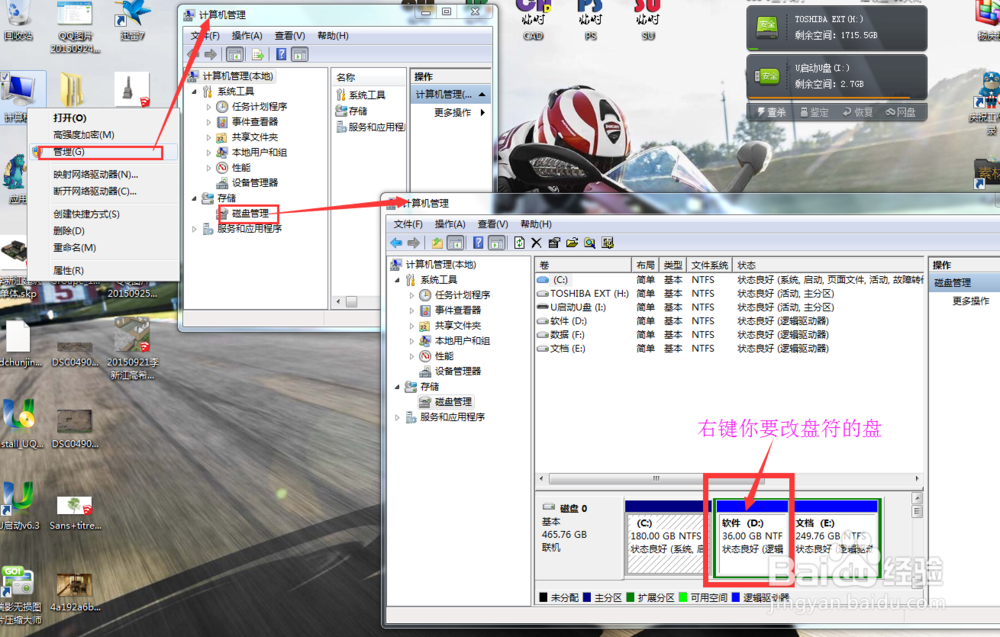Image resolution: width=1000 pixels, height=637 pixels.
Task: Click the magnifier search icon in the Disk Management toolbar
Action: click(589, 243)
